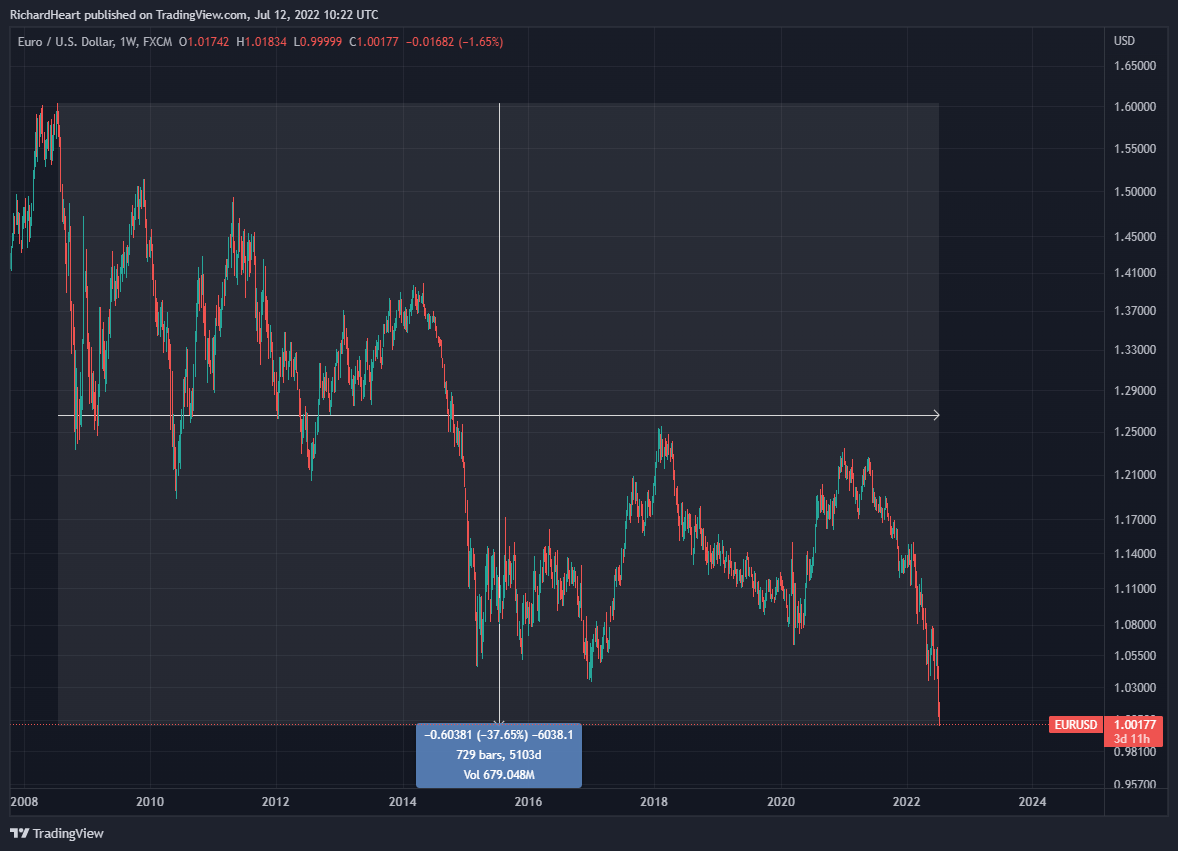Screen dimensions: 1178x851
Task: Click the 2024 label on the time axis
Action: pyautogui.click(x=1032, y=801)
